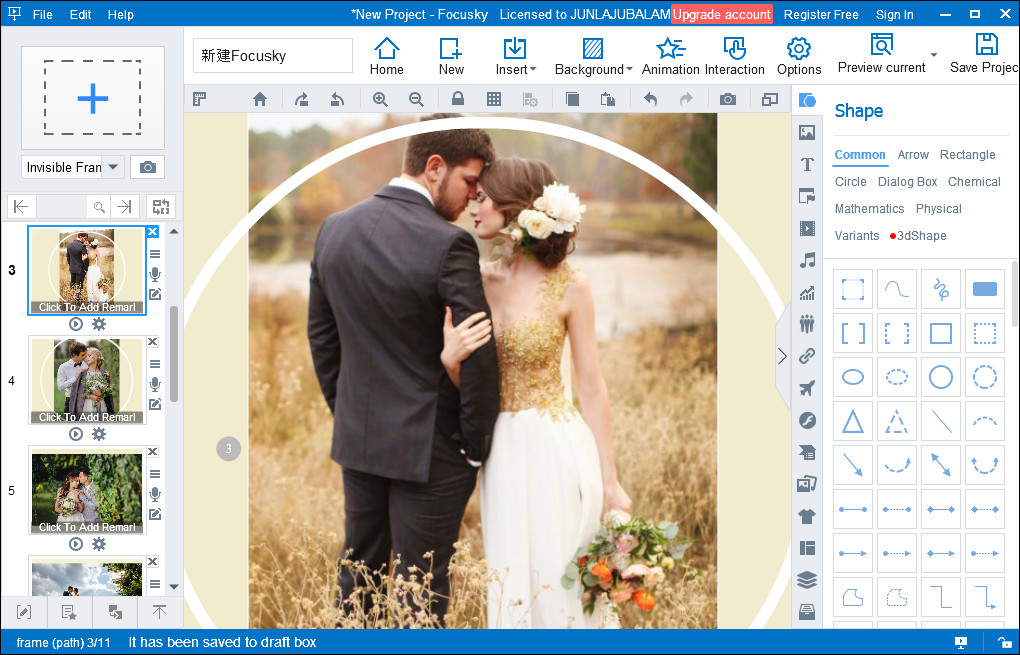Toggle the ruler icon in the canvas toolbar

[200, 99]
